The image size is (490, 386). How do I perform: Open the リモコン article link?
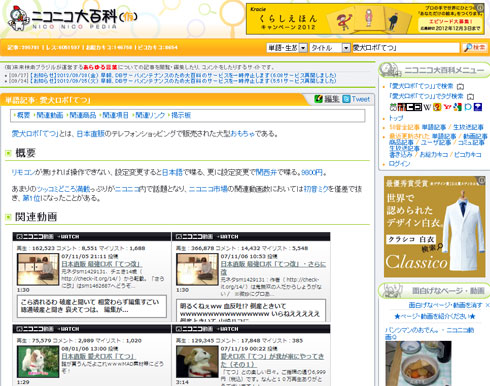click(x=23, y=172)
